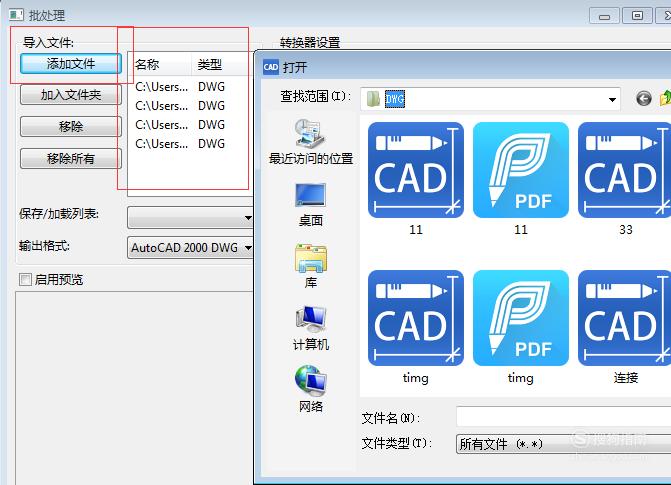Open 计算机 location in sidebar
The height and width of the screenshot is (485, 671).
pos(311,328)
